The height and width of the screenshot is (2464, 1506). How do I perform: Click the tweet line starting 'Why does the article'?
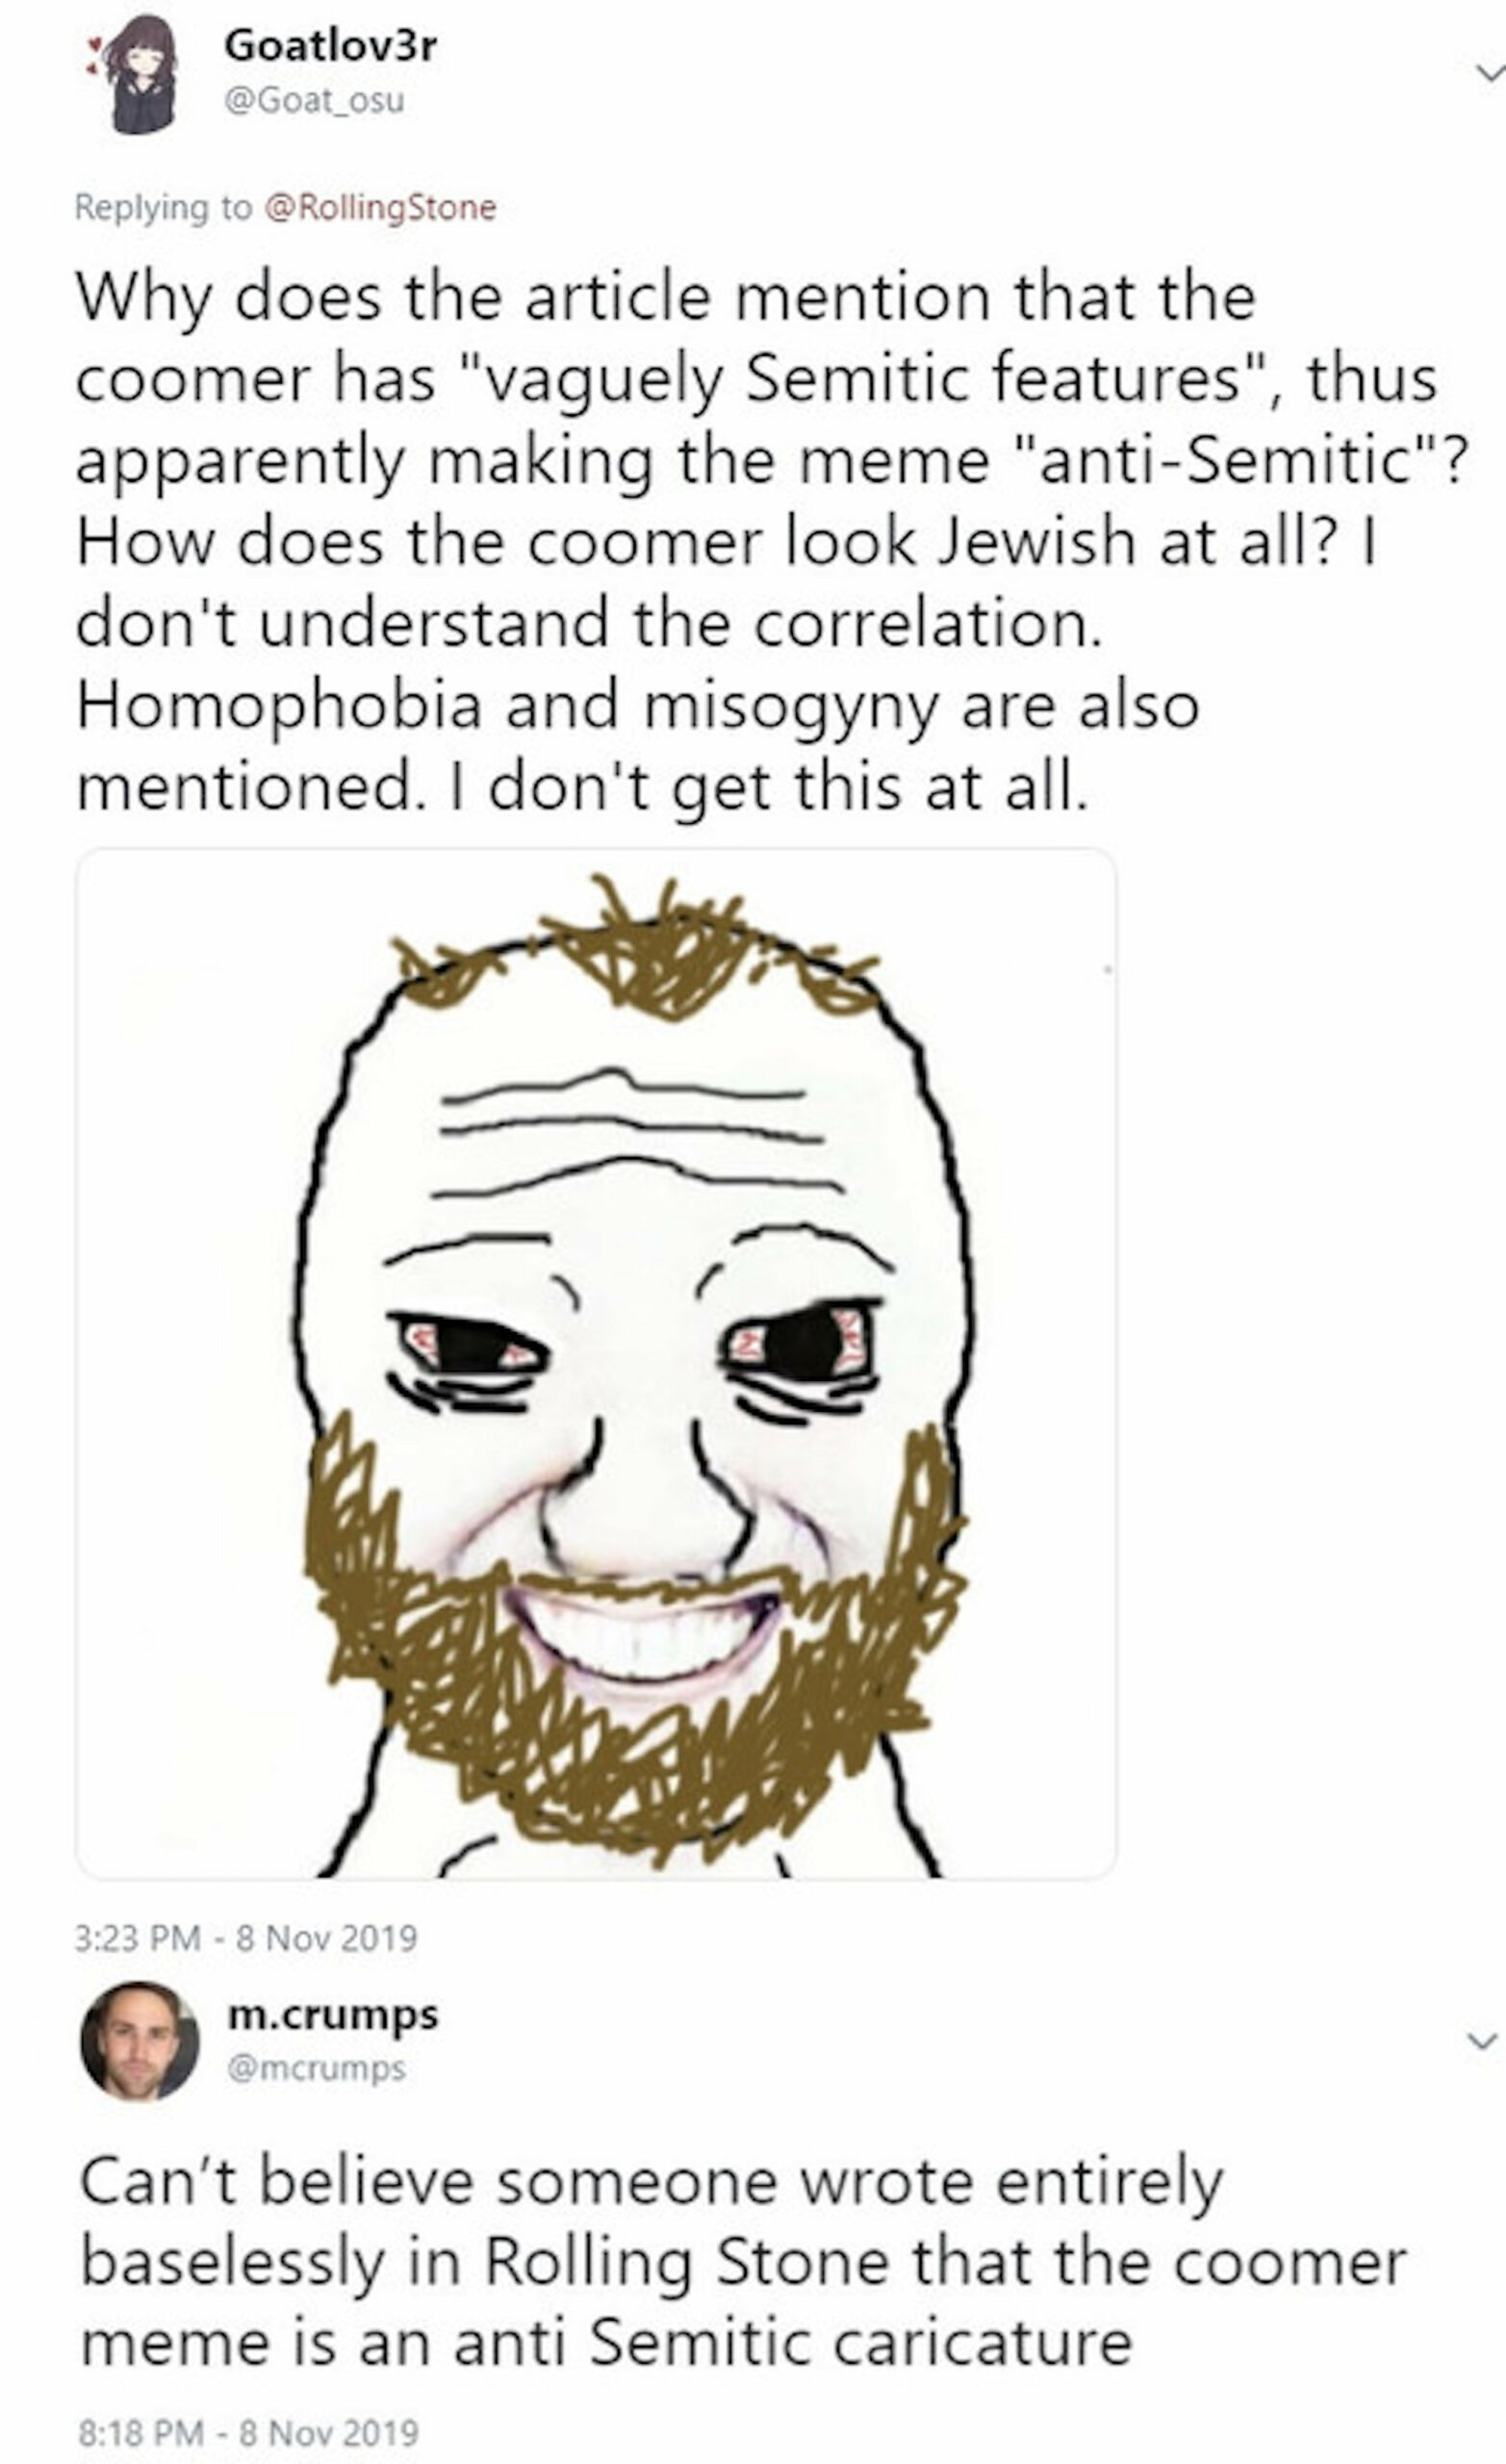click(665, 298)
